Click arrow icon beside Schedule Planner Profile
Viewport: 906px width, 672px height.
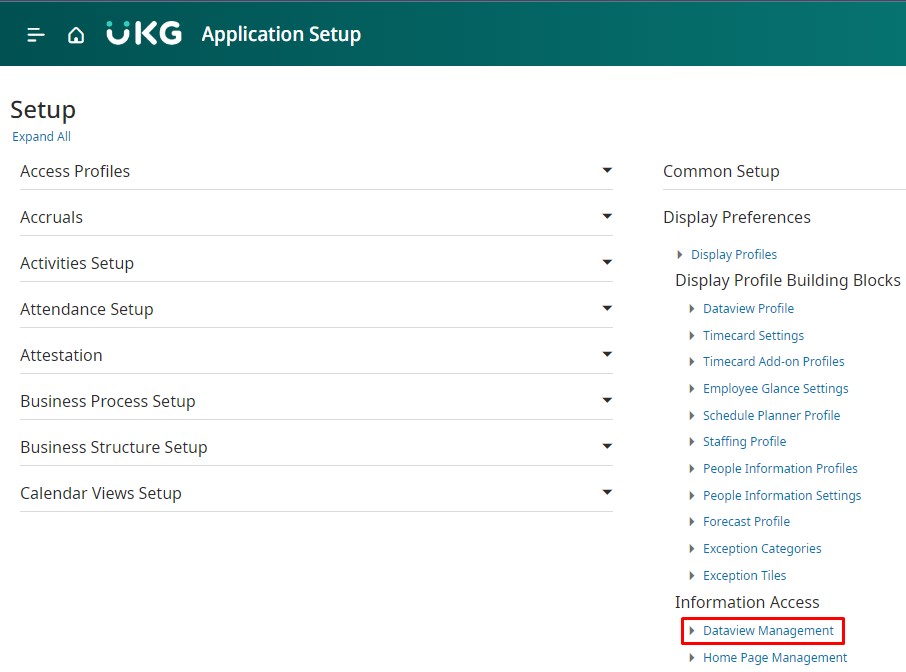[x=692, y=416]
